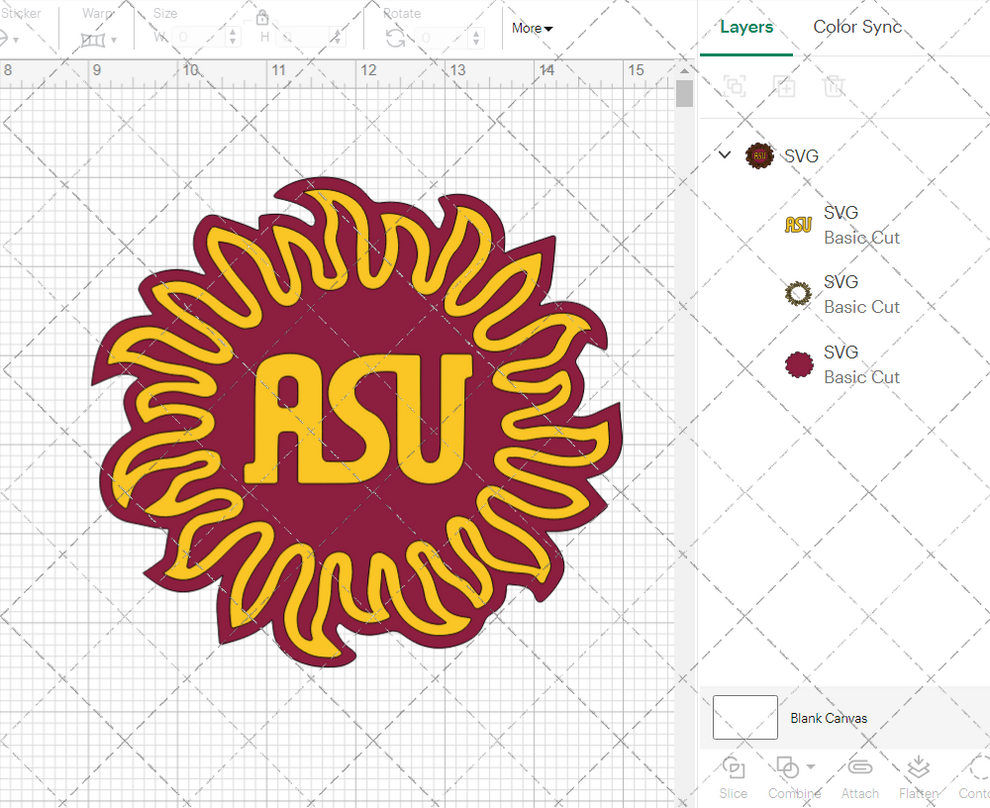Toggle the size lock aspect ratio
The height and width of the screenshot is (808, 990).
[x=262, y=18]
